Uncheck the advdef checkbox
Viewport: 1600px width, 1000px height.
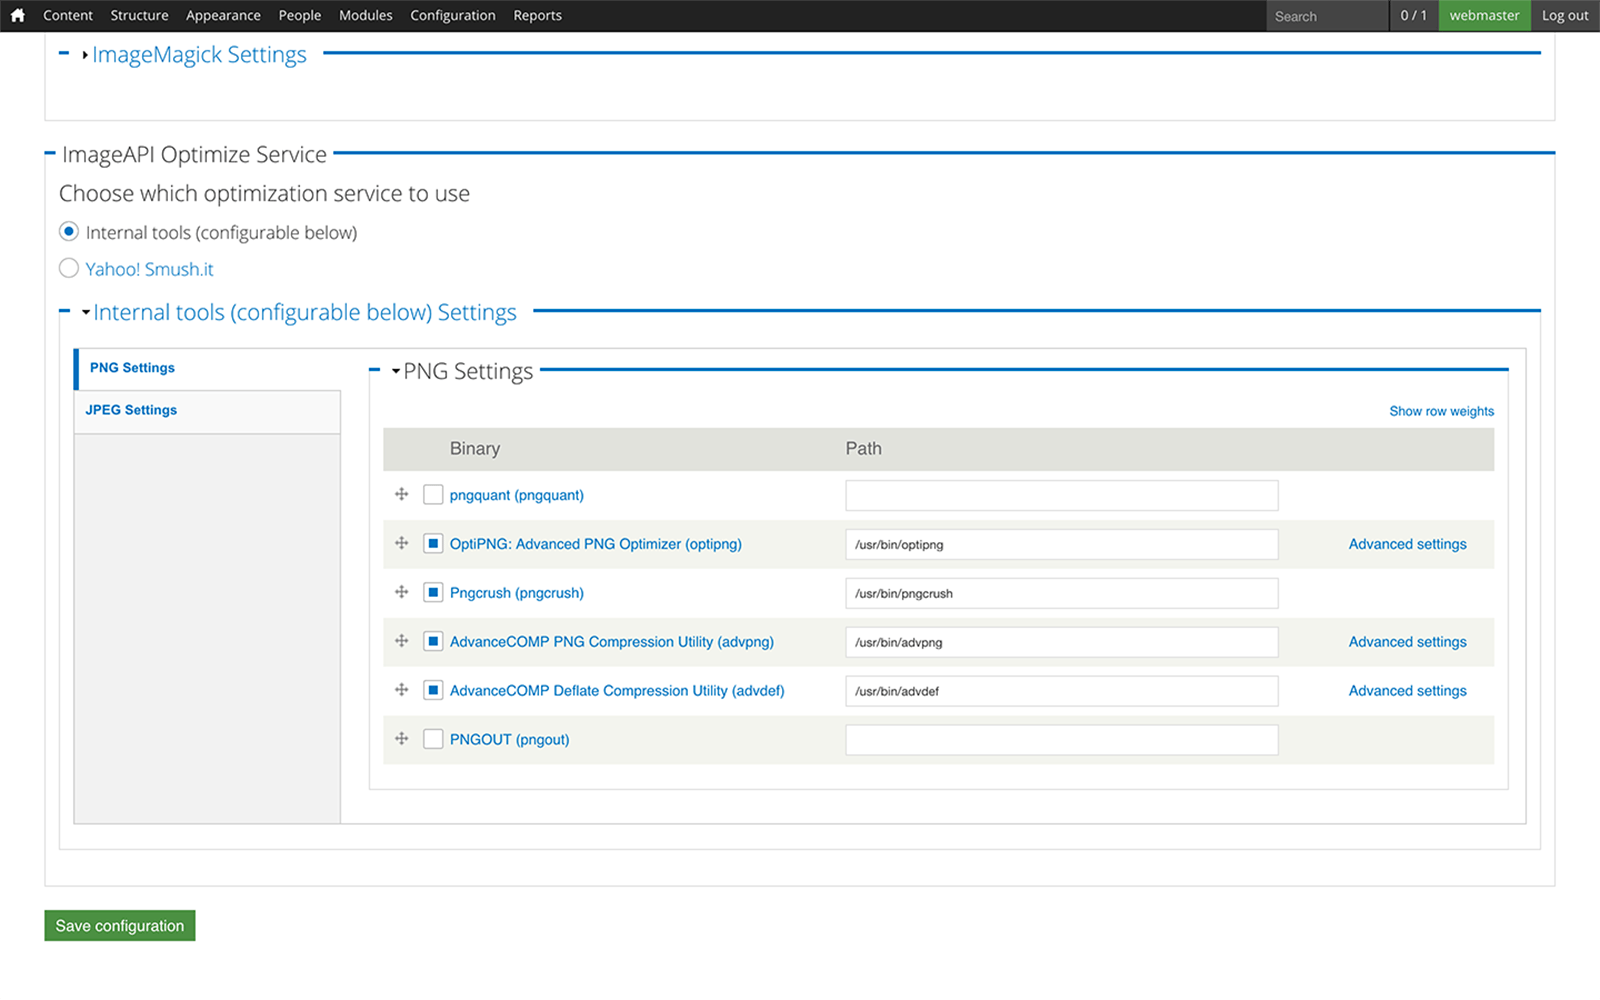[433, 691]
